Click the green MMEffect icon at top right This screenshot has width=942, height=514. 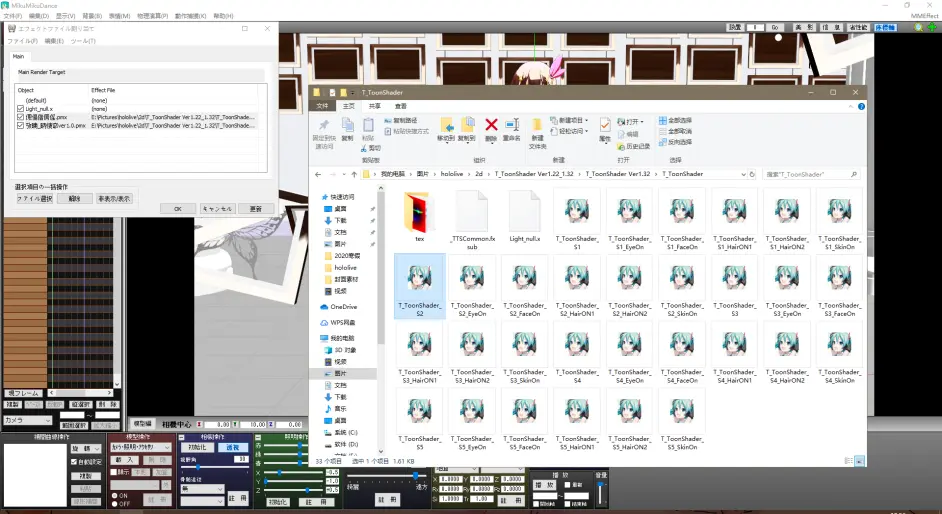(x=932, y=27)
